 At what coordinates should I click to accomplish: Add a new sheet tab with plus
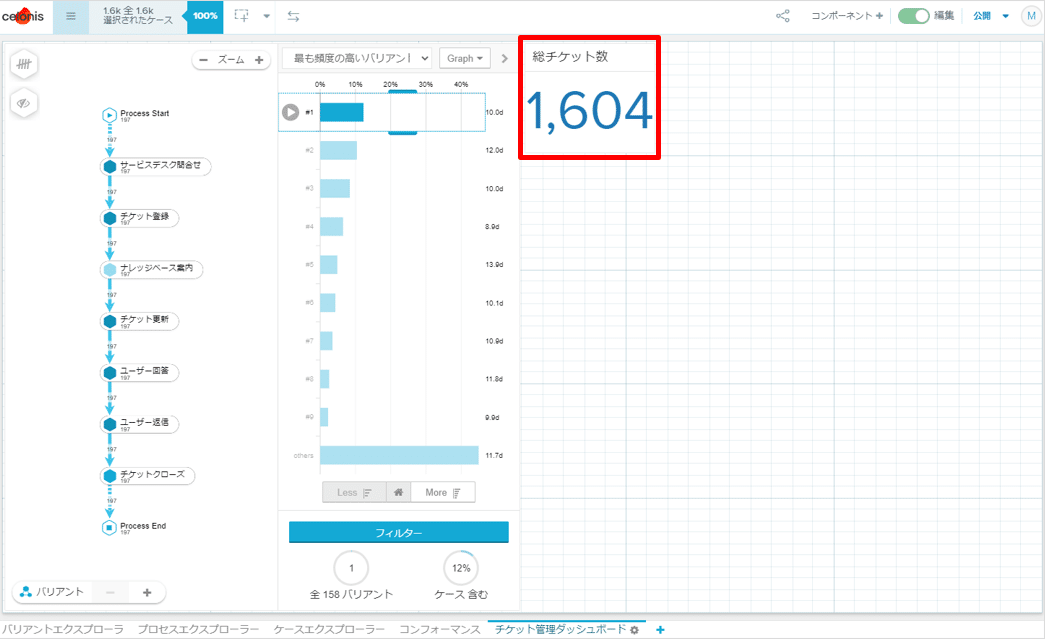(x=660, y=630)
